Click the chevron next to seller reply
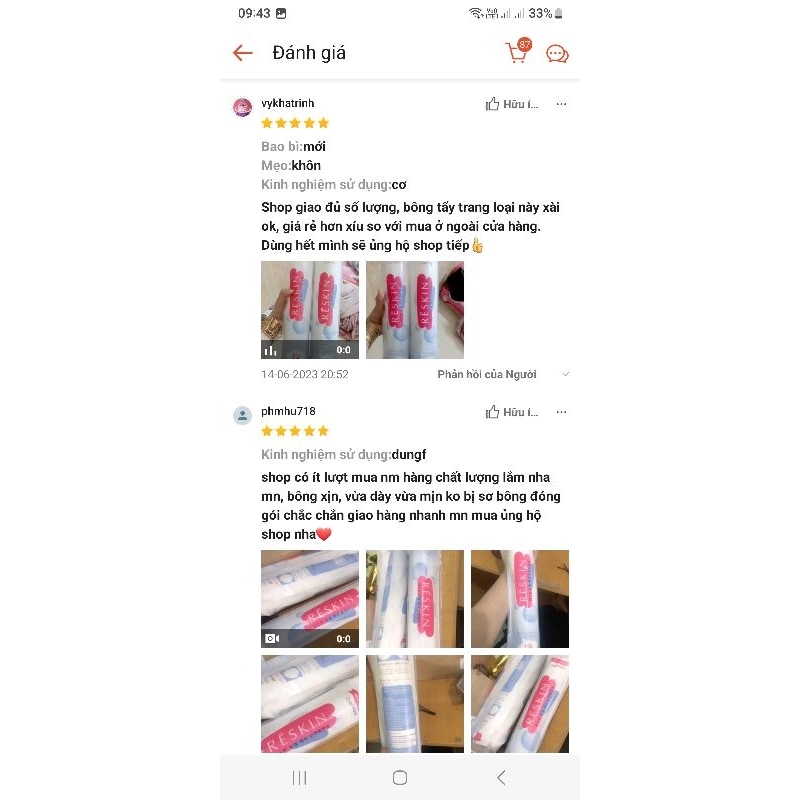 565,374
